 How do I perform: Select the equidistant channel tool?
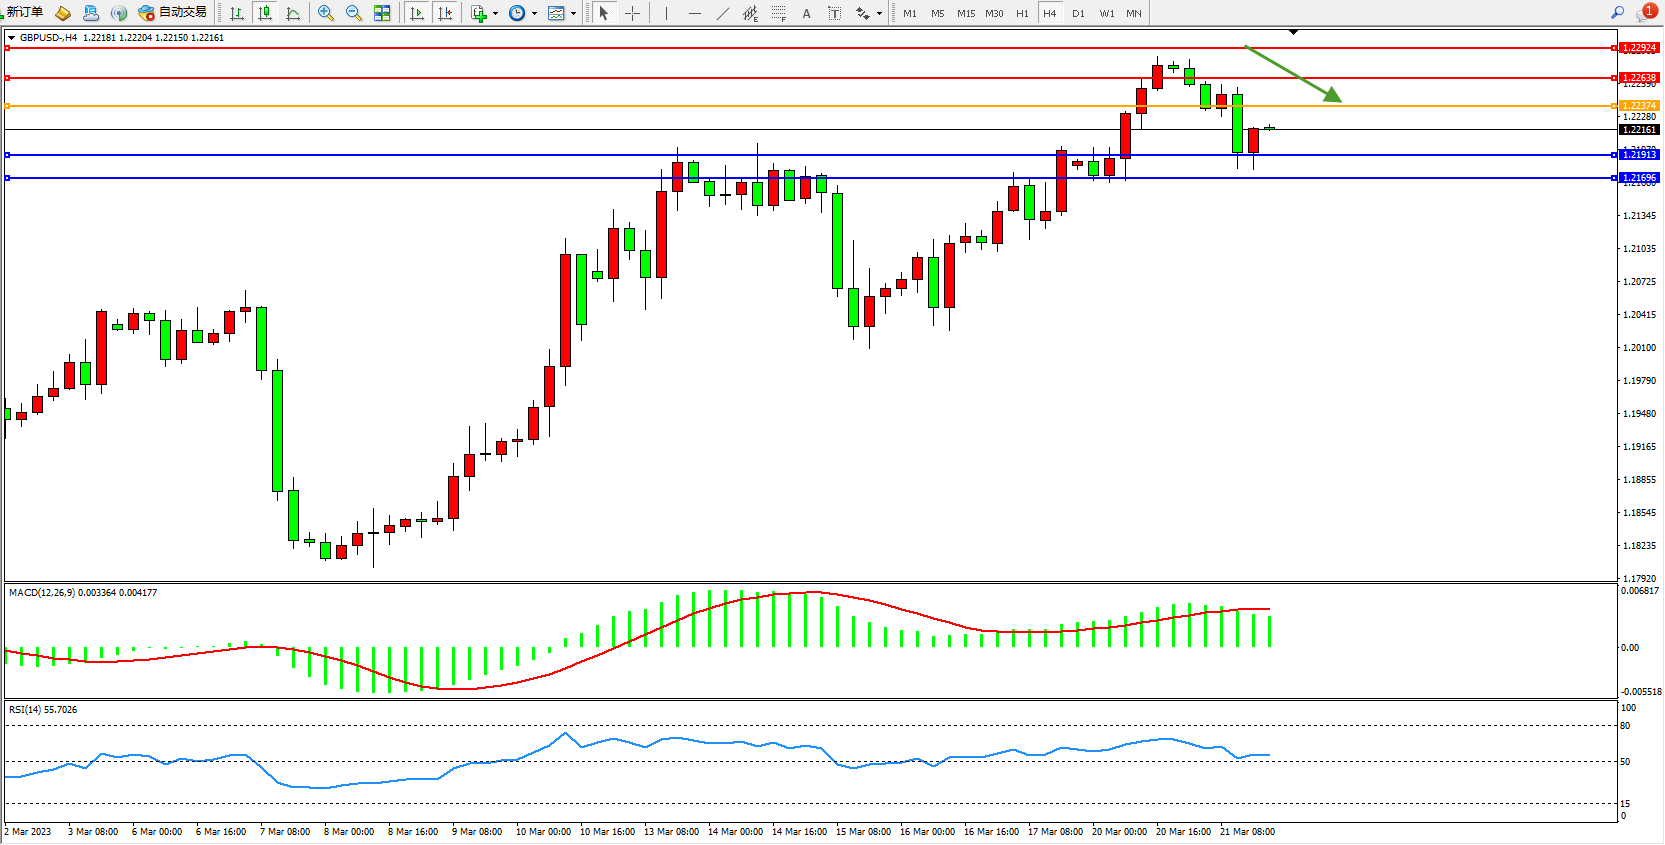tap(751, 13)
